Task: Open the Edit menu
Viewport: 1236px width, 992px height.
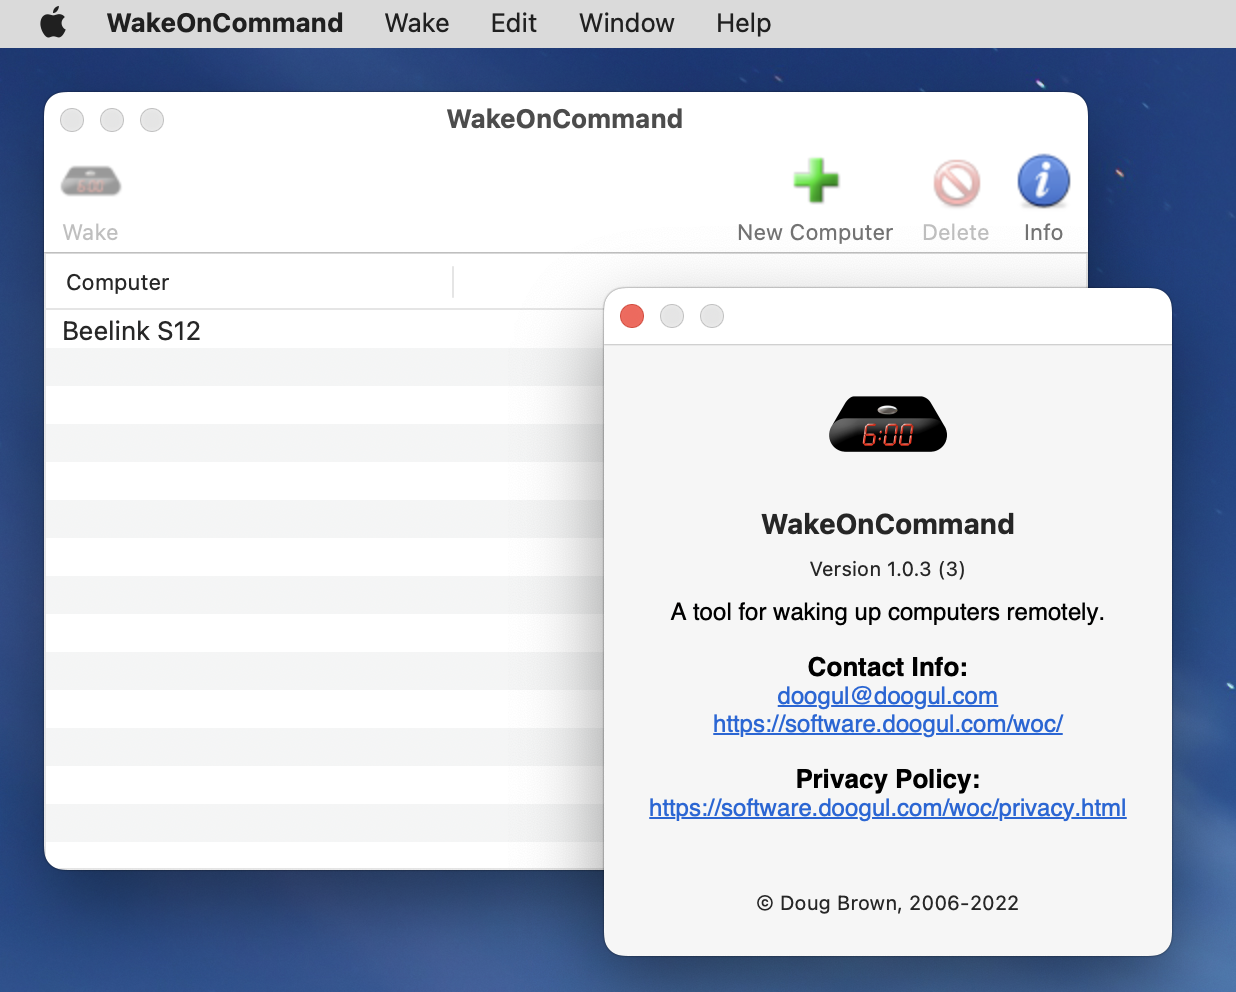Action: [514, 23]
